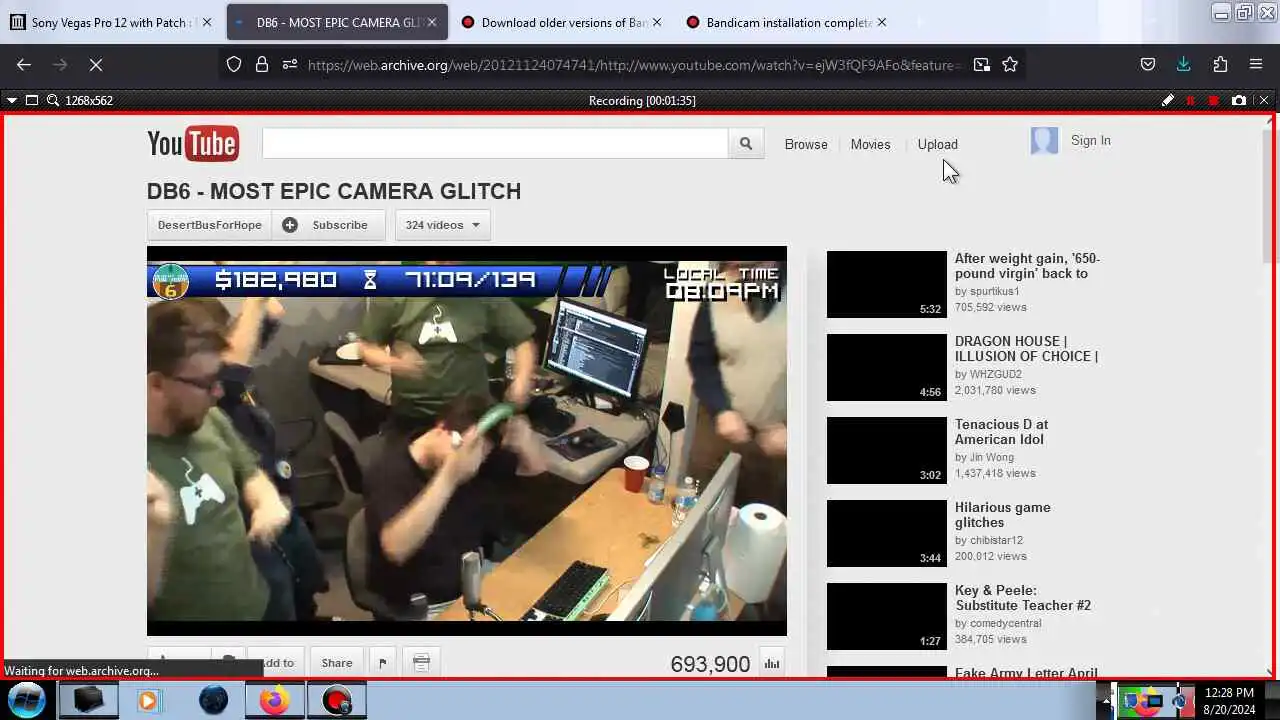Open 'DRAGON HOUSE | ILLUSION OF CHOICE' link
1280x720 pixels.
[1026, 349]
